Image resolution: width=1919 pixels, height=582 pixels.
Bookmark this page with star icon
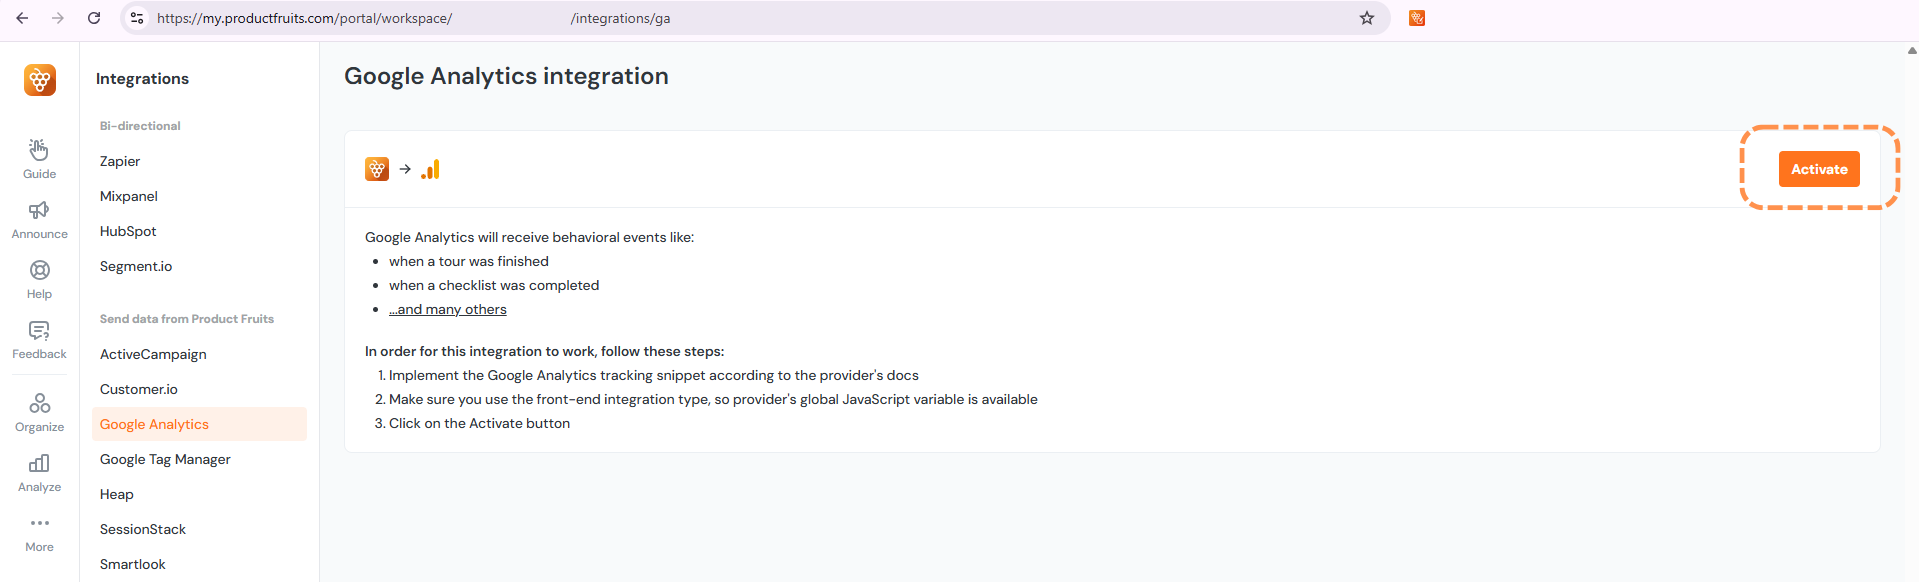(1367, 18)
